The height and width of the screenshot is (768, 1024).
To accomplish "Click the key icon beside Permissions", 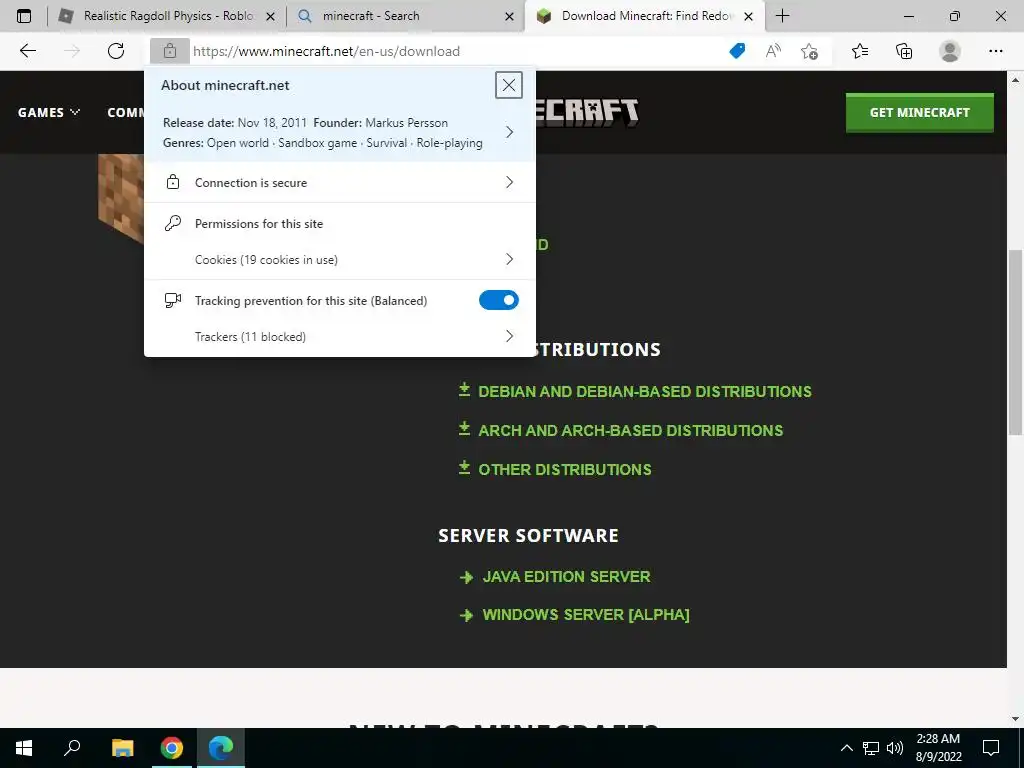I will tap(173, 223).
